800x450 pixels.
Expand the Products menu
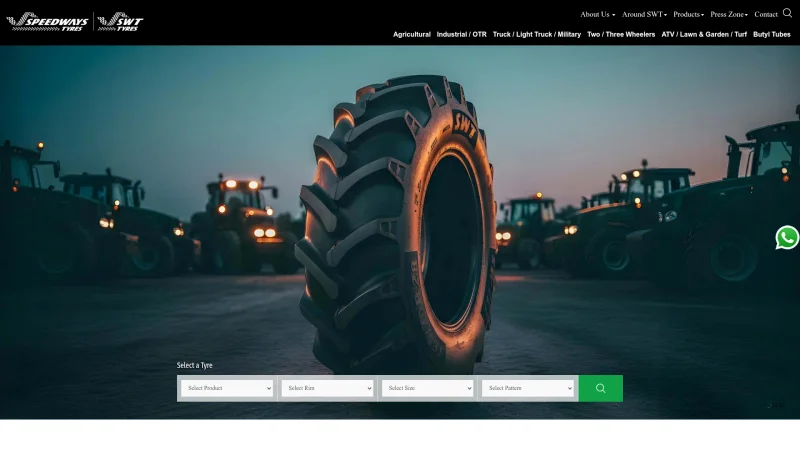click(688, 14)
